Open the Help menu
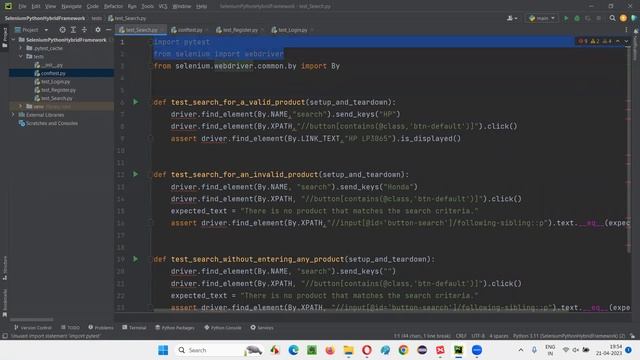The image size is (640, 360). (x=201, y=6)
